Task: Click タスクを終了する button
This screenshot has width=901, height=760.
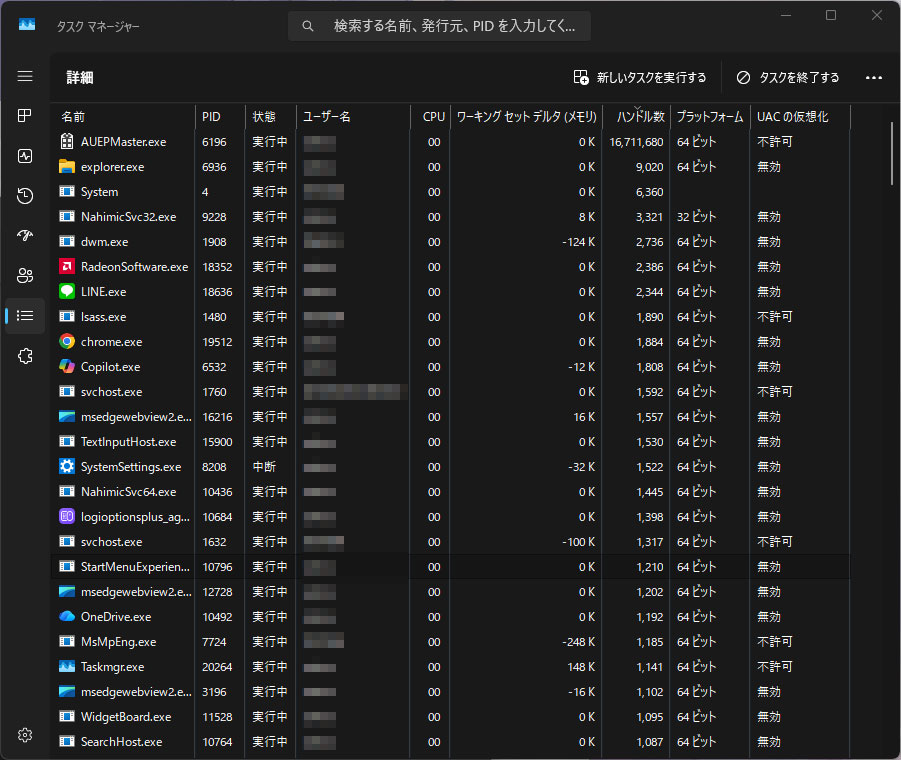Action: tap(787, 78)
